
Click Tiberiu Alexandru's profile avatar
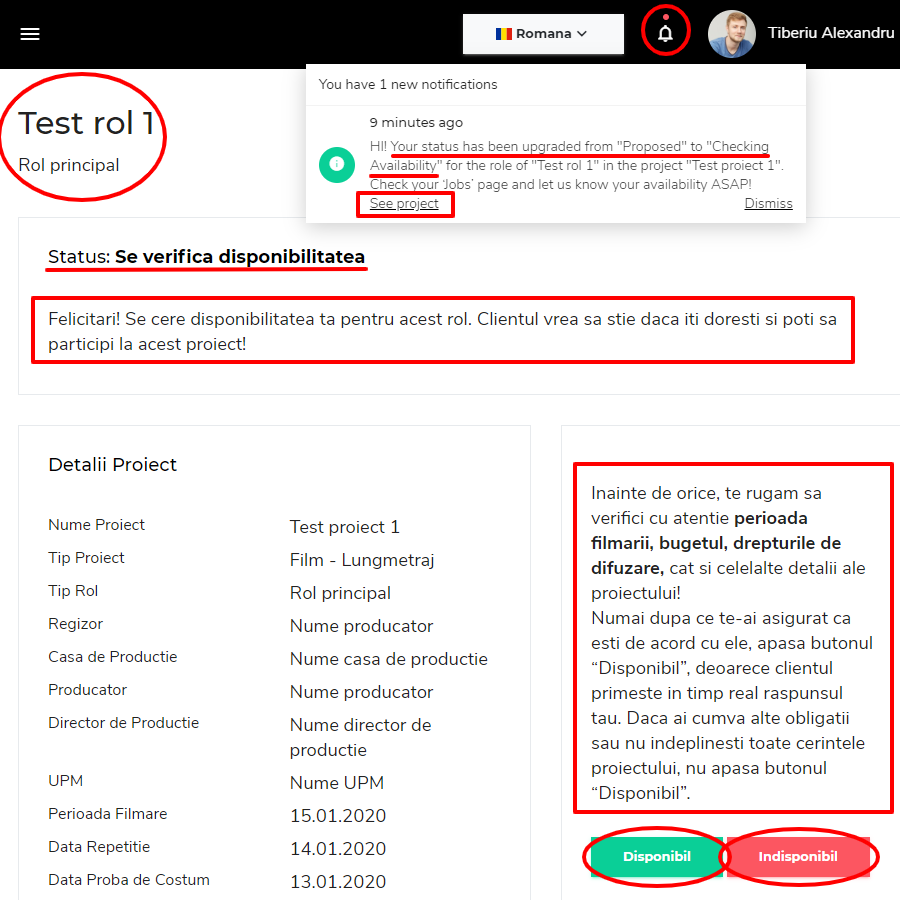(x=731, y=34)
